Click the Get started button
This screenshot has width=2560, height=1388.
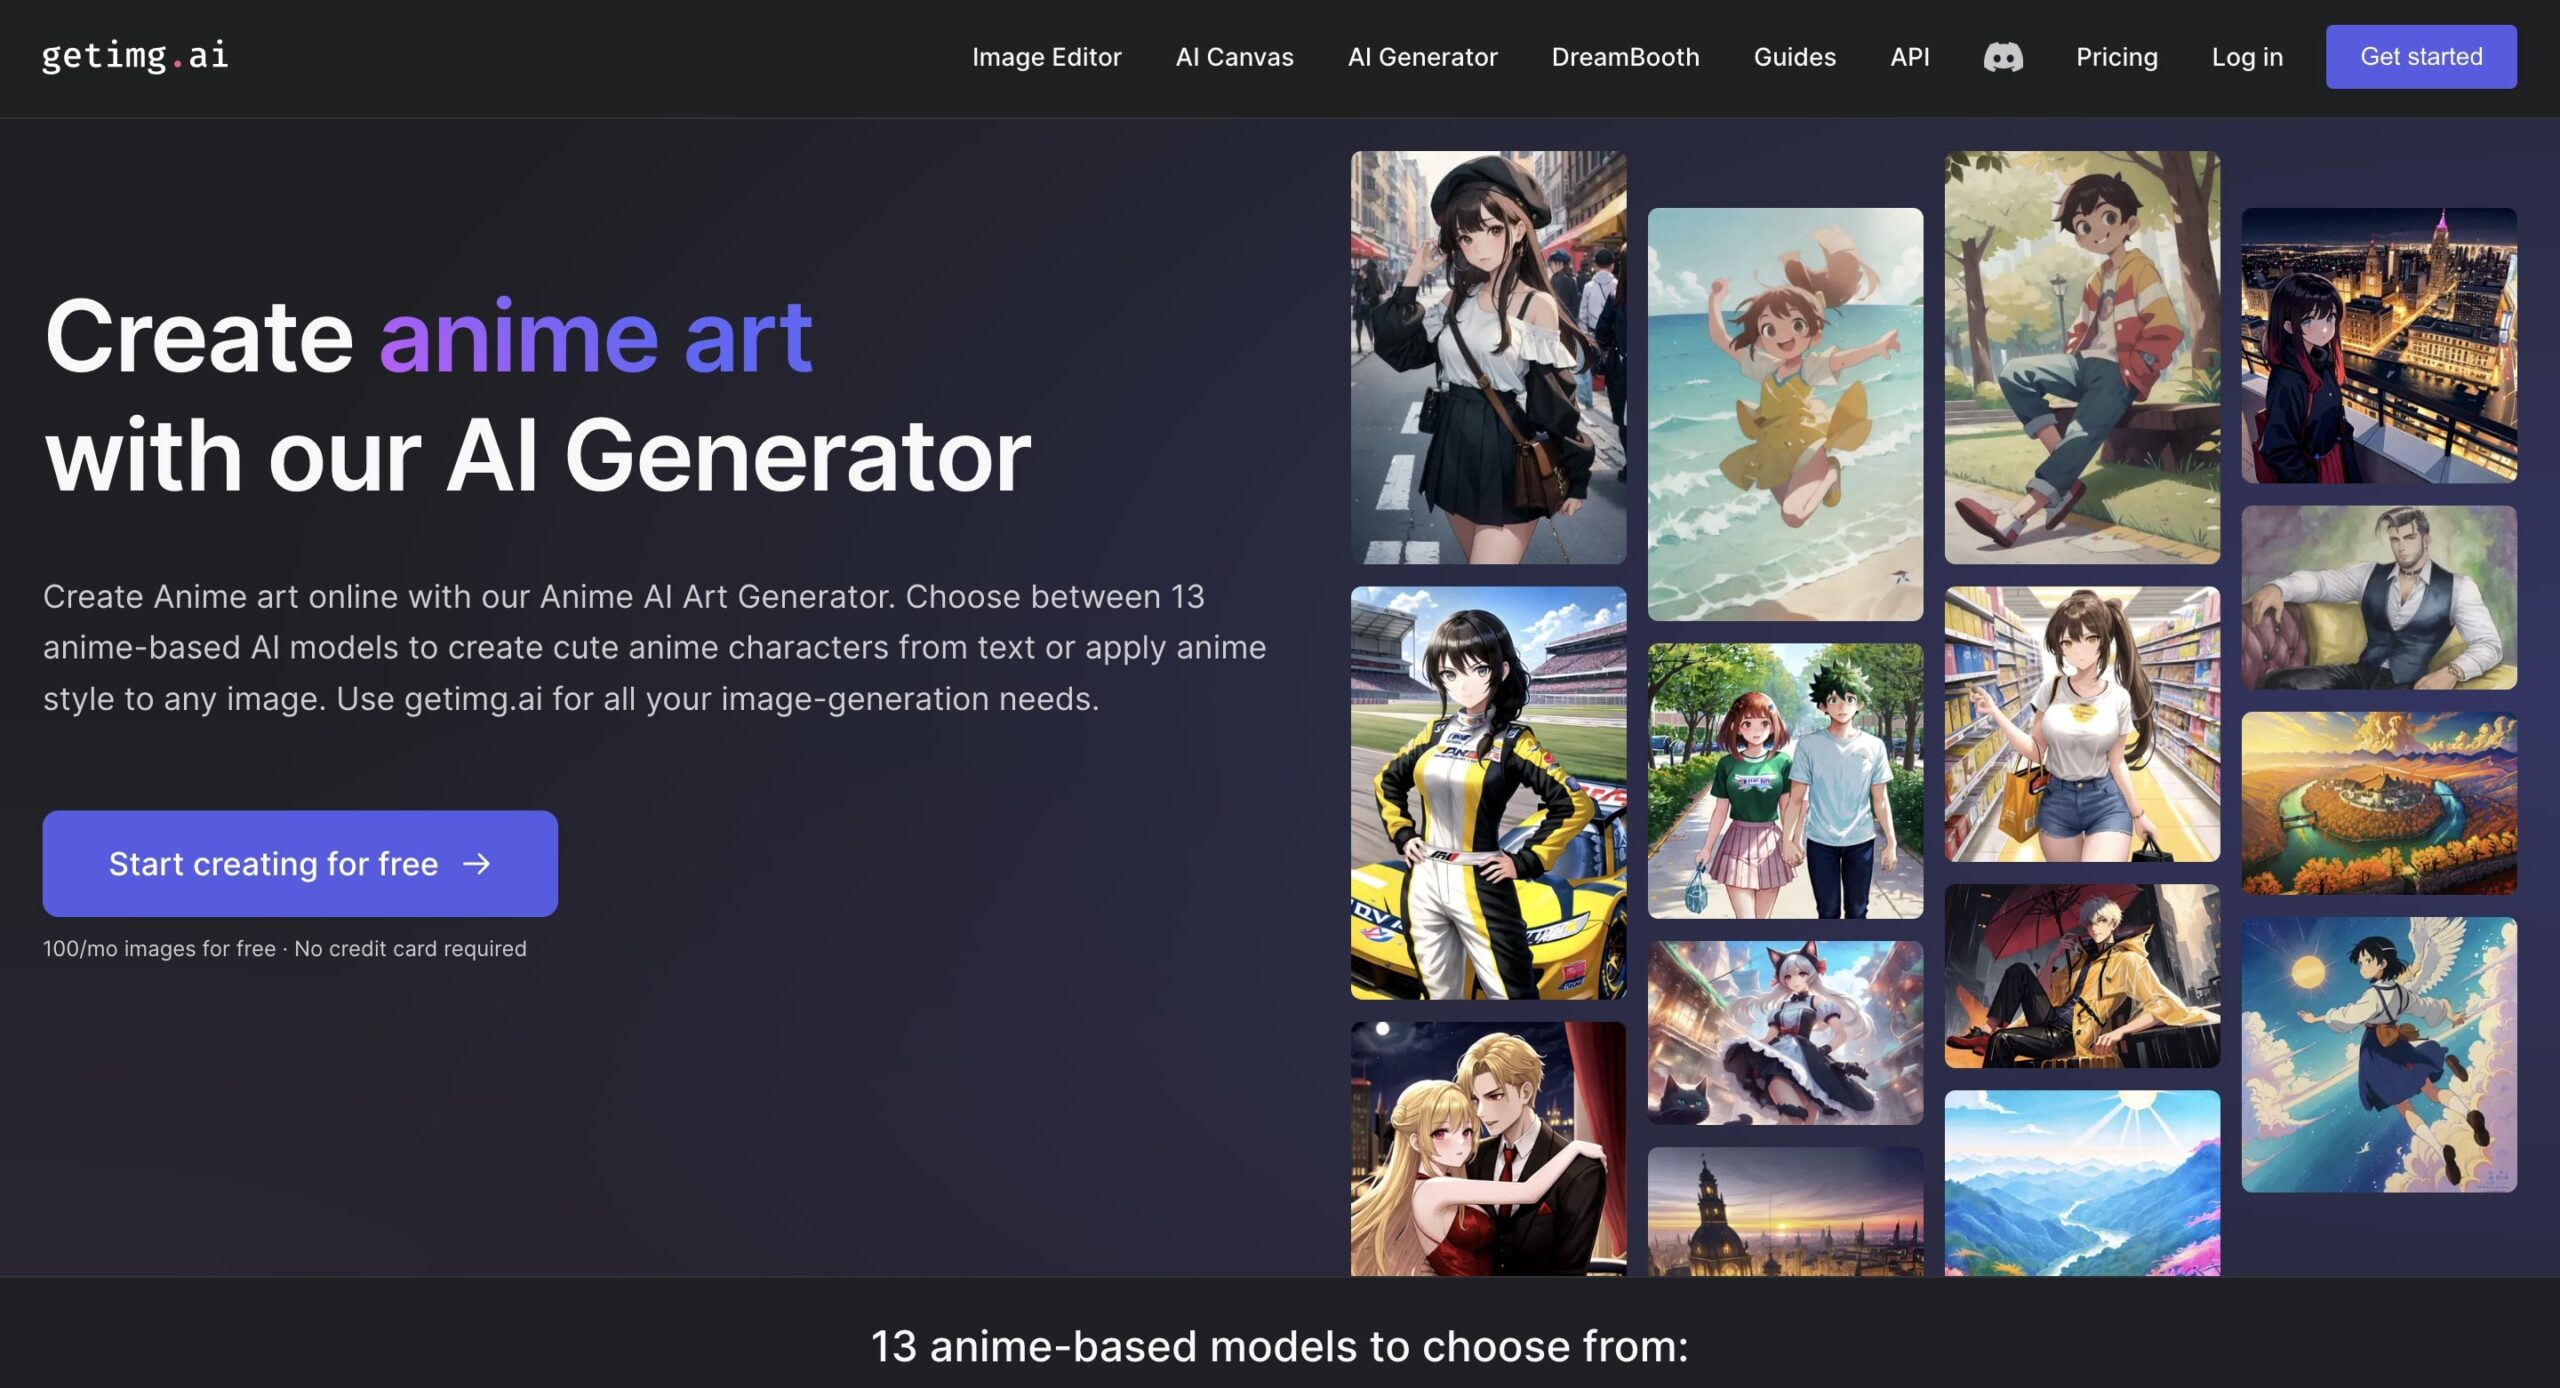pyautogui.click(x=2421, y=57)
